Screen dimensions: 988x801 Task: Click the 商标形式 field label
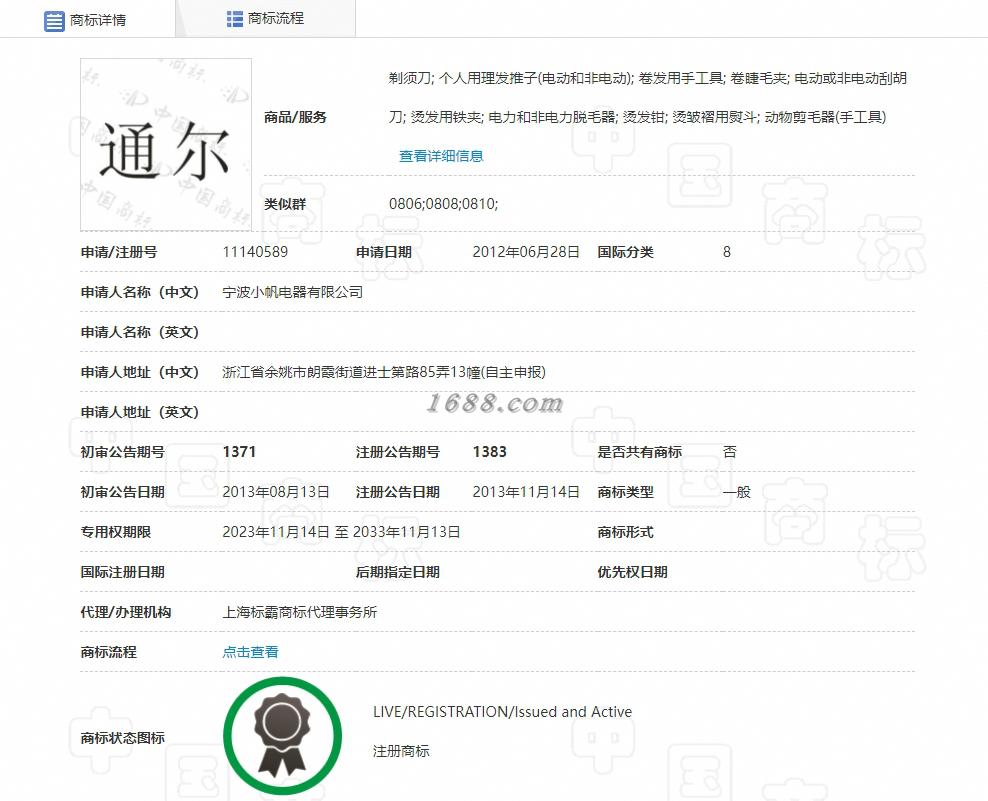click(625, 532)
